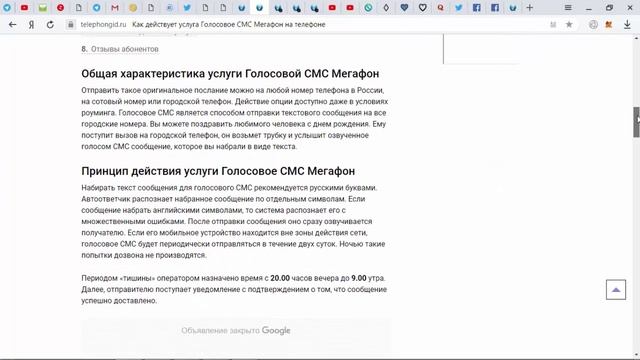
Task: Reload the current page
Action: point(50,24)
